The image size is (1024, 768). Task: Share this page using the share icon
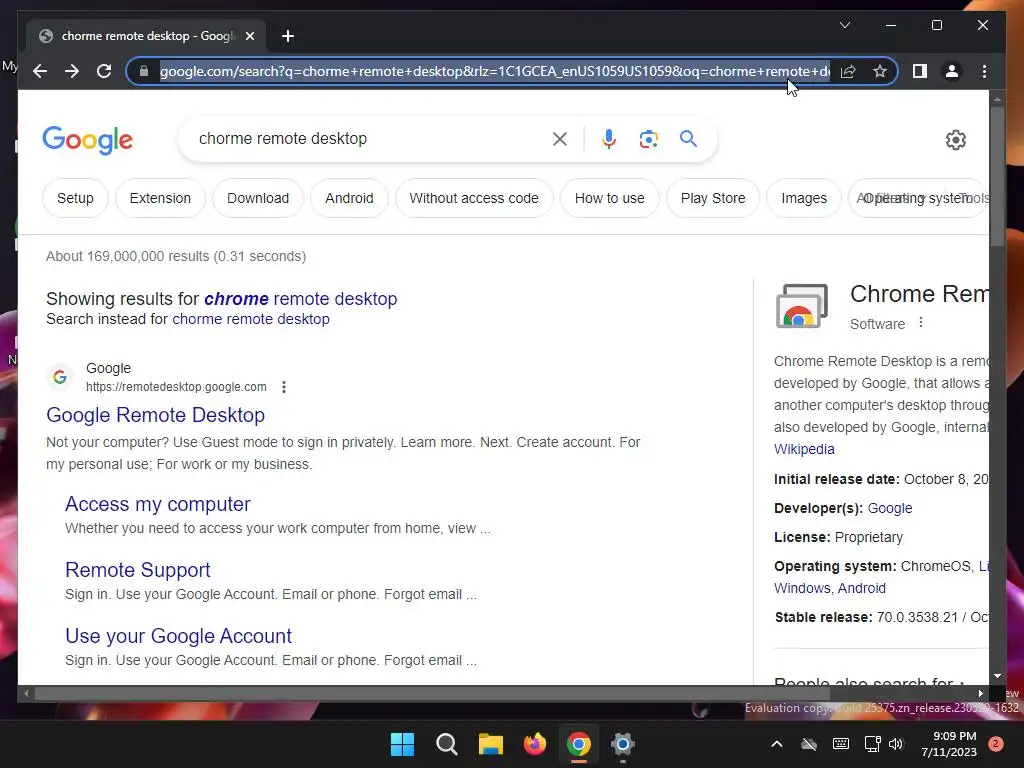click(x=848, y=71)
